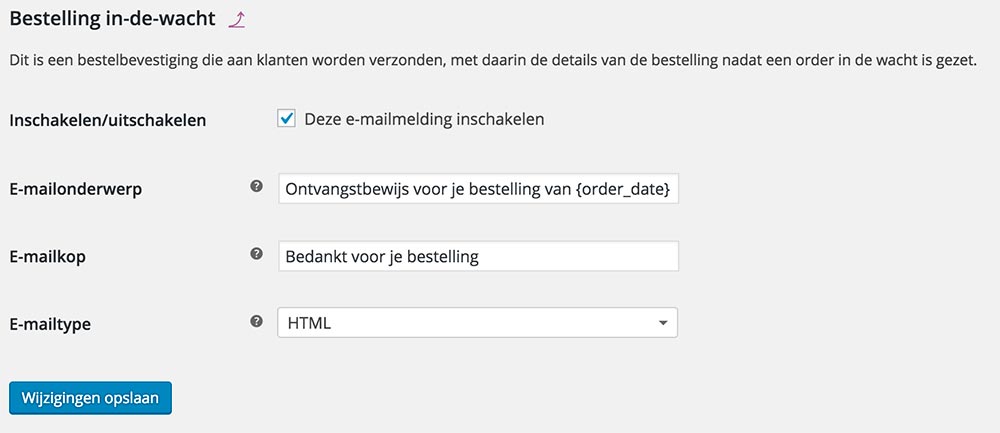Click help icon next to E-mailkop
Screen dimensions: 1000x433
[x=256, y=254]
